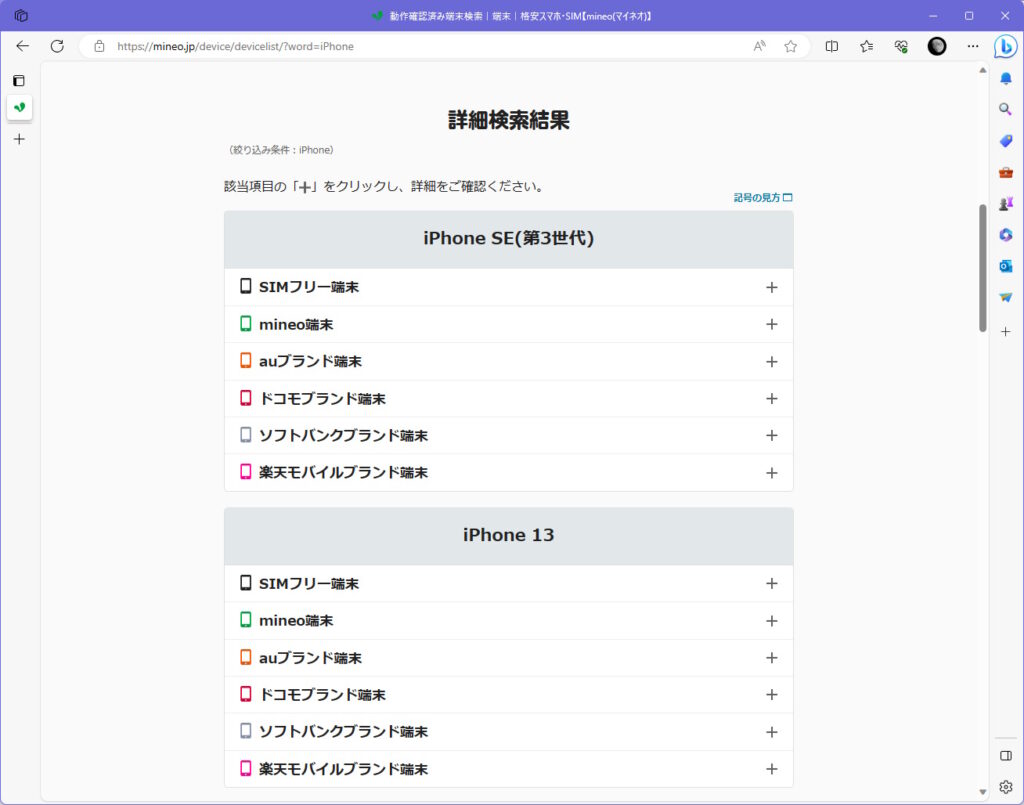Image resolution: width=1024 pixels, height=805 pixels.
Task: Open the tab actions menu
Action: [19, 81]
